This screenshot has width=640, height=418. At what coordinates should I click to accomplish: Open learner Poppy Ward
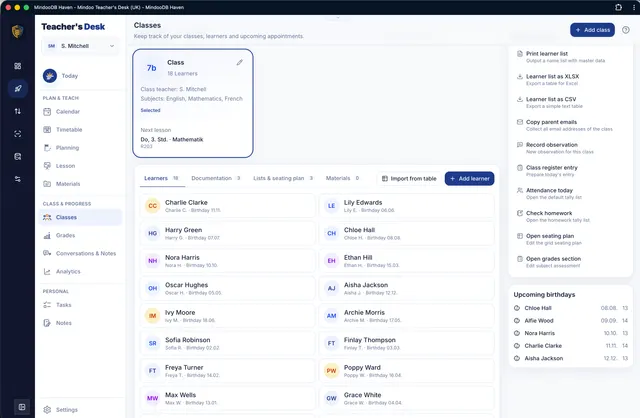click(407, 371)
